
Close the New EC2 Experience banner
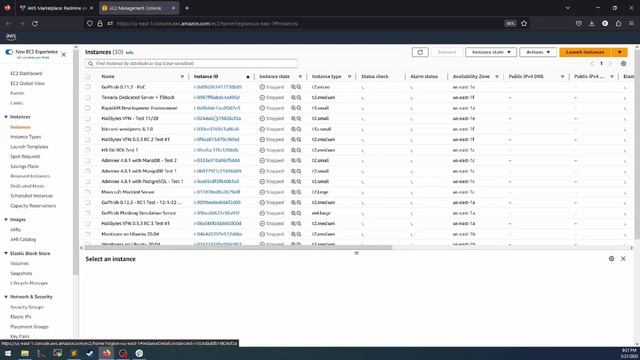[64, 54]
